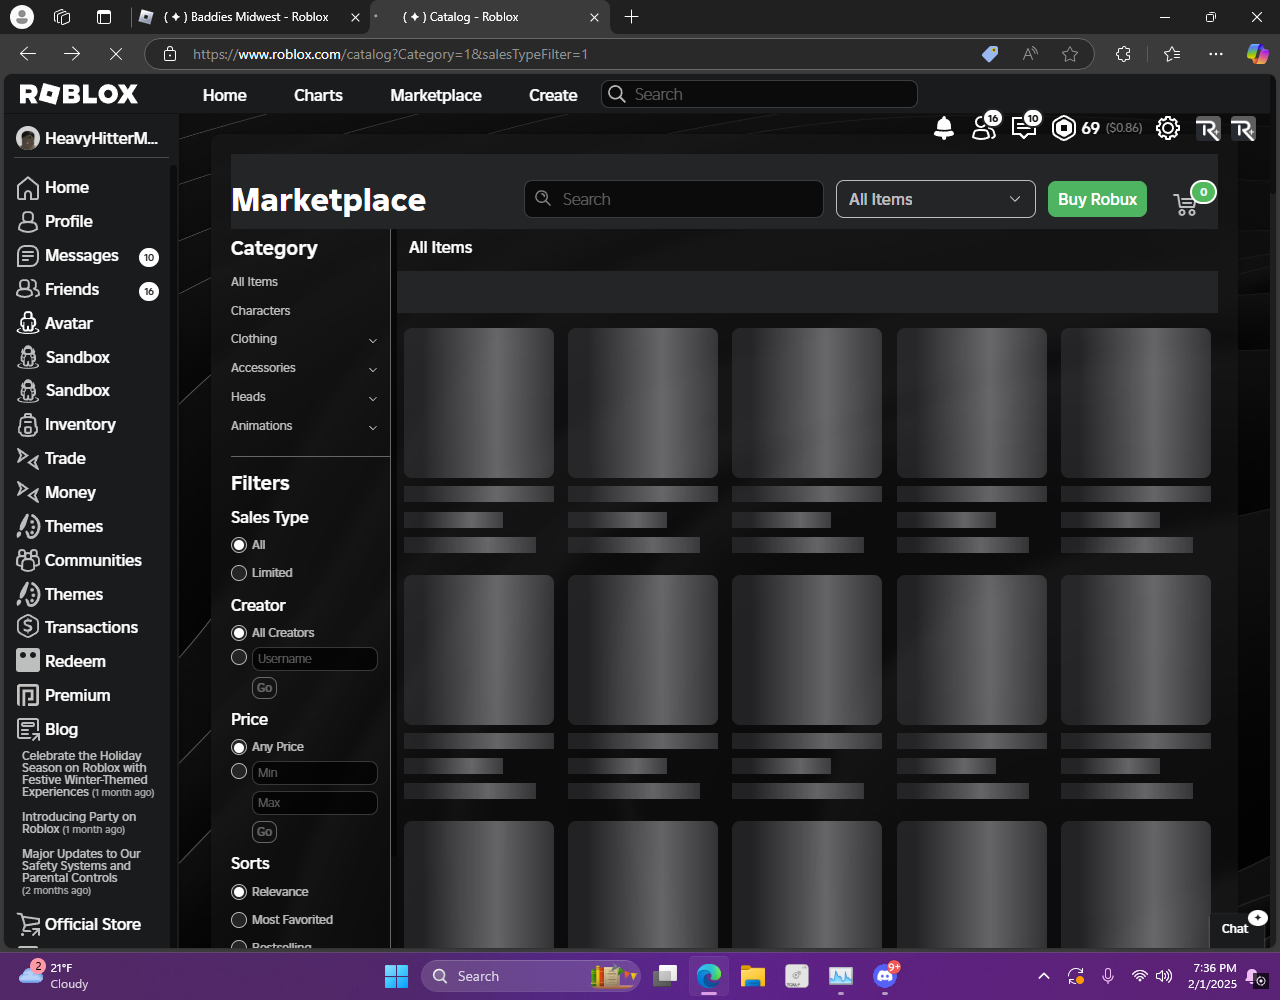Image resolution: width=1280 pixels, height=1000 pixels.
Task: Select the Any Price radio button
Action: coord(239,747)
